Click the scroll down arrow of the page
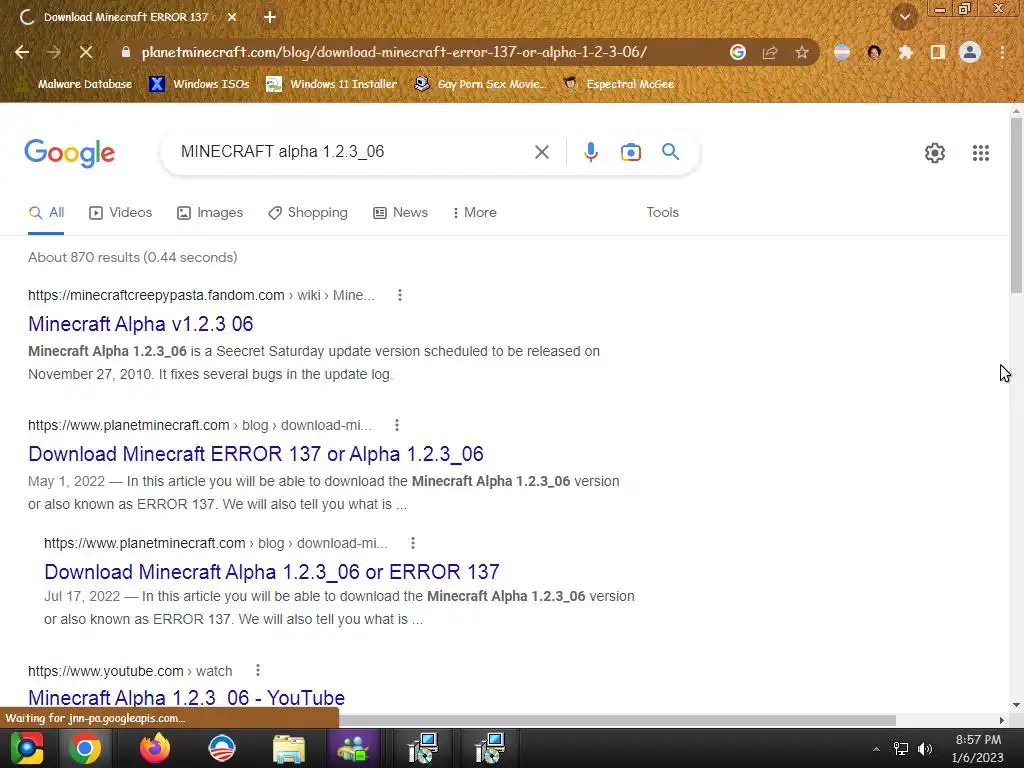Image resolution: width=1024 pixels, height=768 pixels. (1016, 705)
